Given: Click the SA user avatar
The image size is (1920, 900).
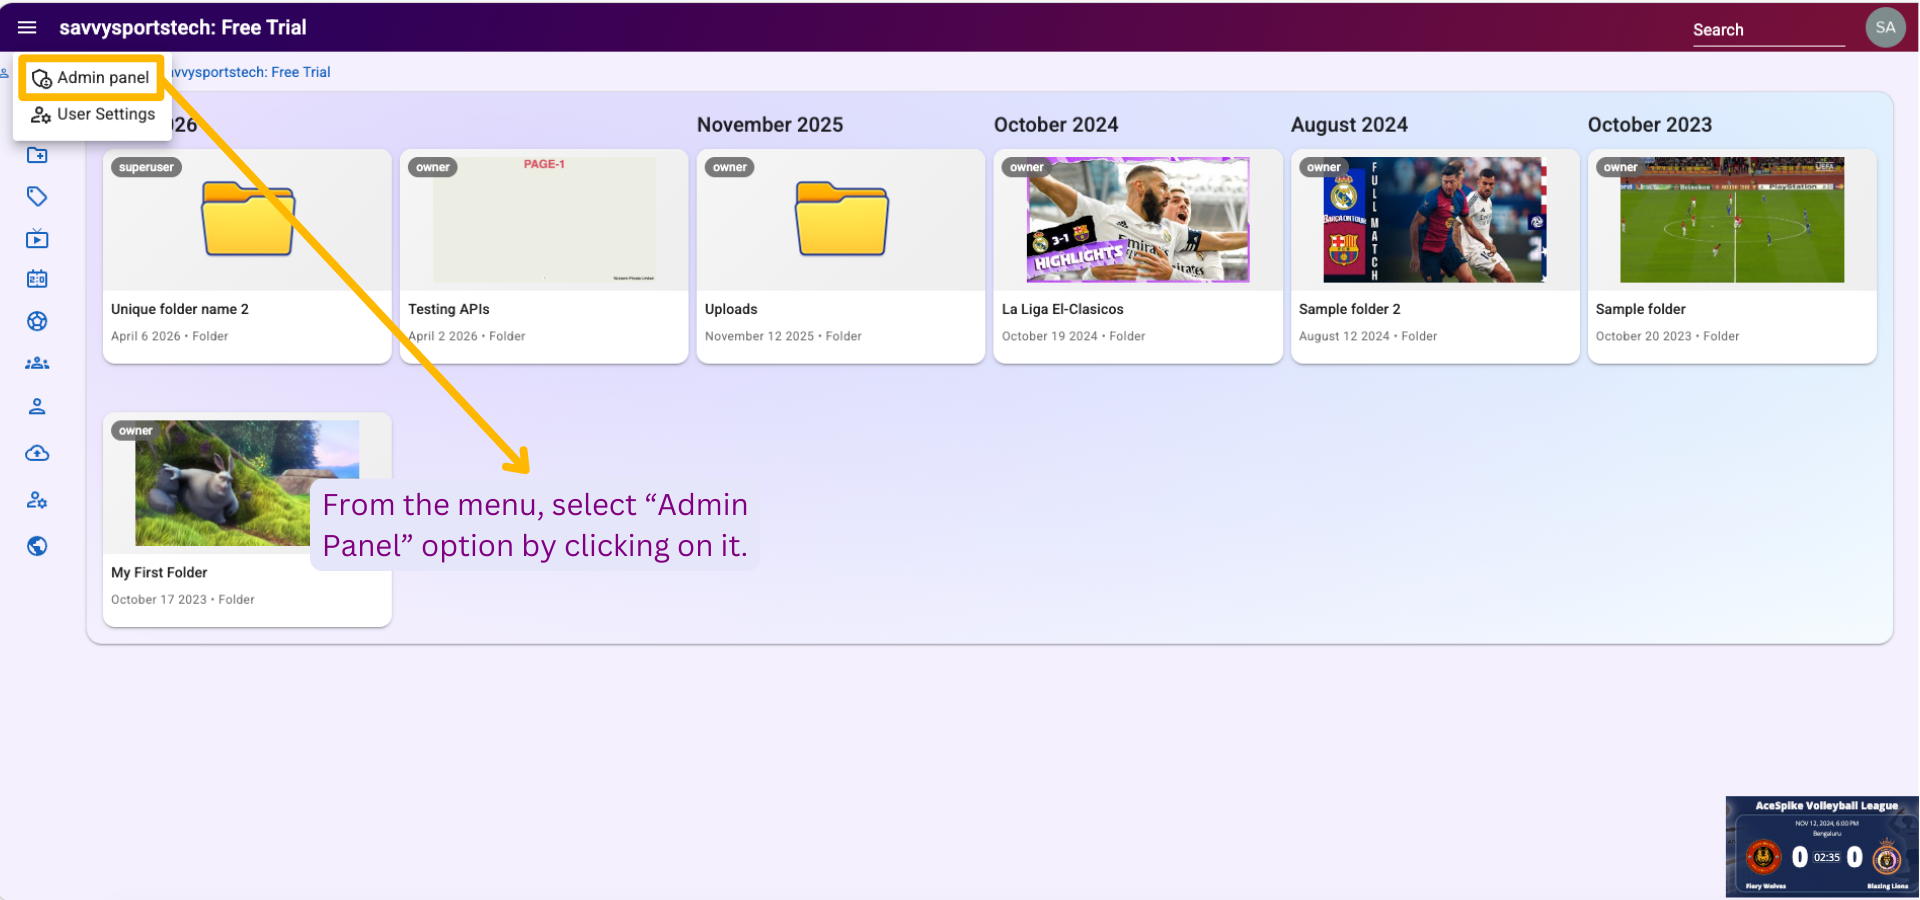Looking at the screenshot, I should 1885,28.
